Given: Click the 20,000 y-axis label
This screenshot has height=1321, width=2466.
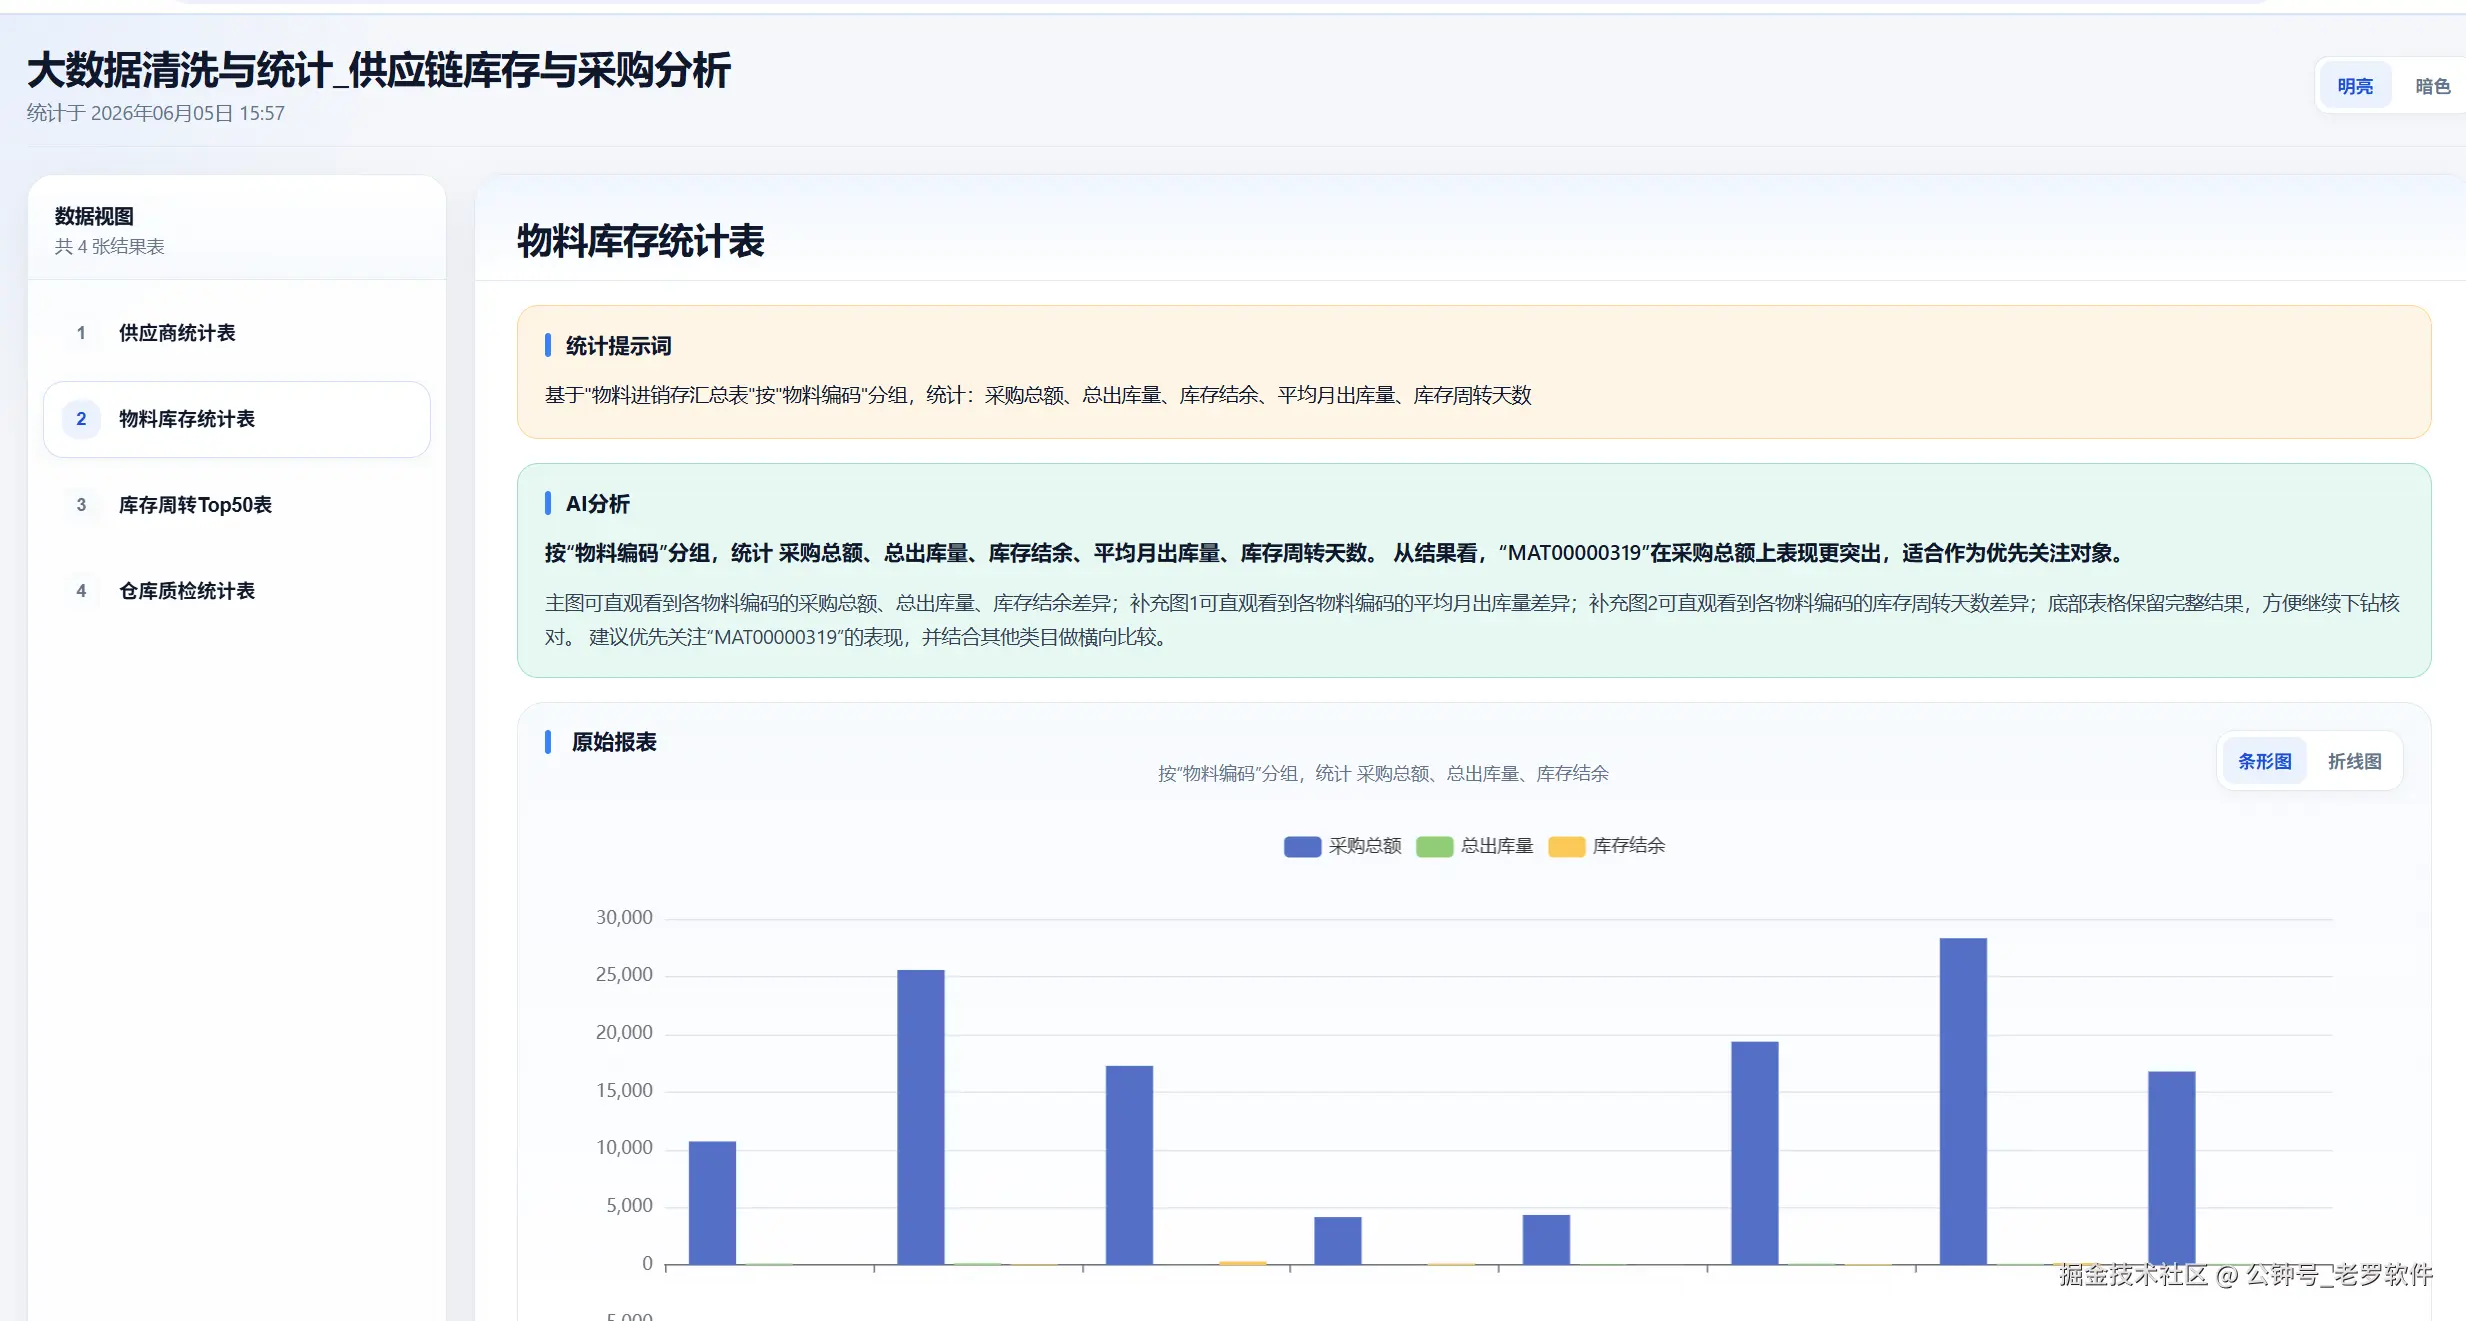Looking at the screenshot, I should tap(624, 1033).
